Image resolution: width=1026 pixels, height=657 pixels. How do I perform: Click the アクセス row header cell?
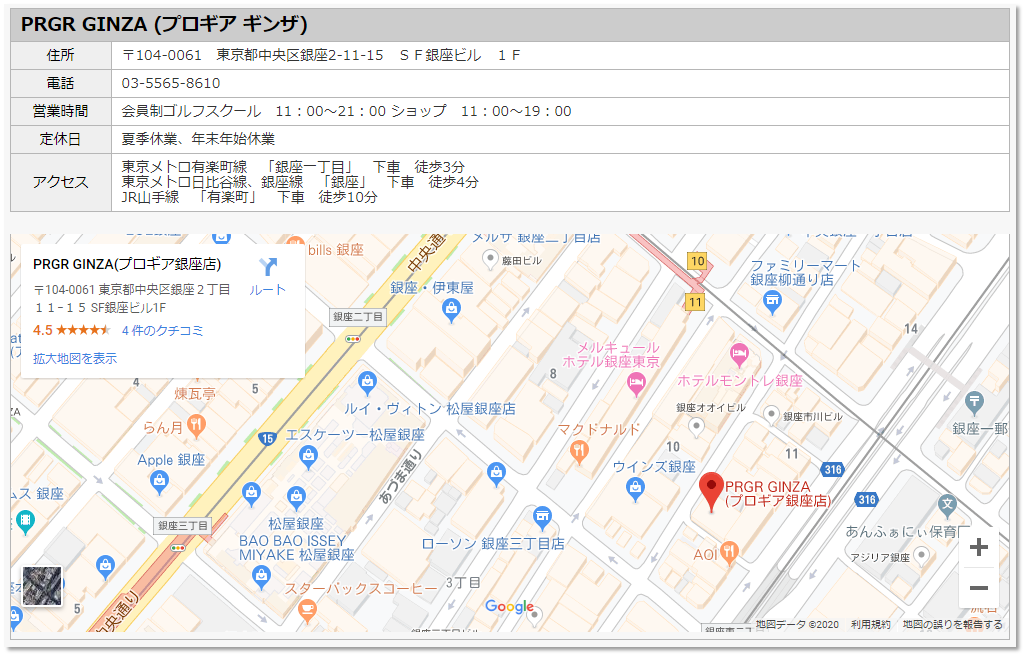61,183
